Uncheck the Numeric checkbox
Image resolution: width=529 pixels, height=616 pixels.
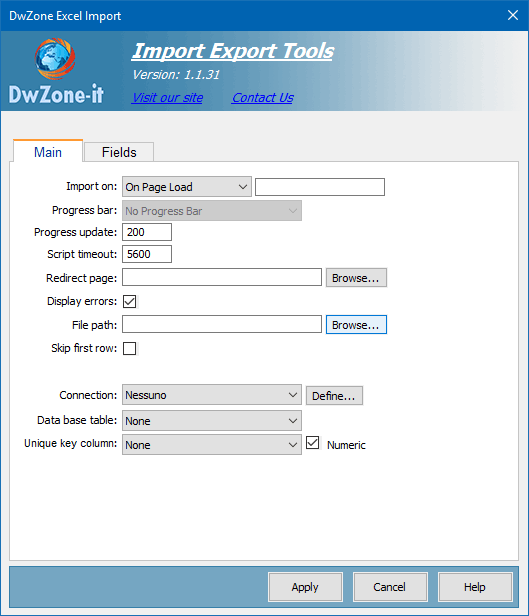click(313, 443)
